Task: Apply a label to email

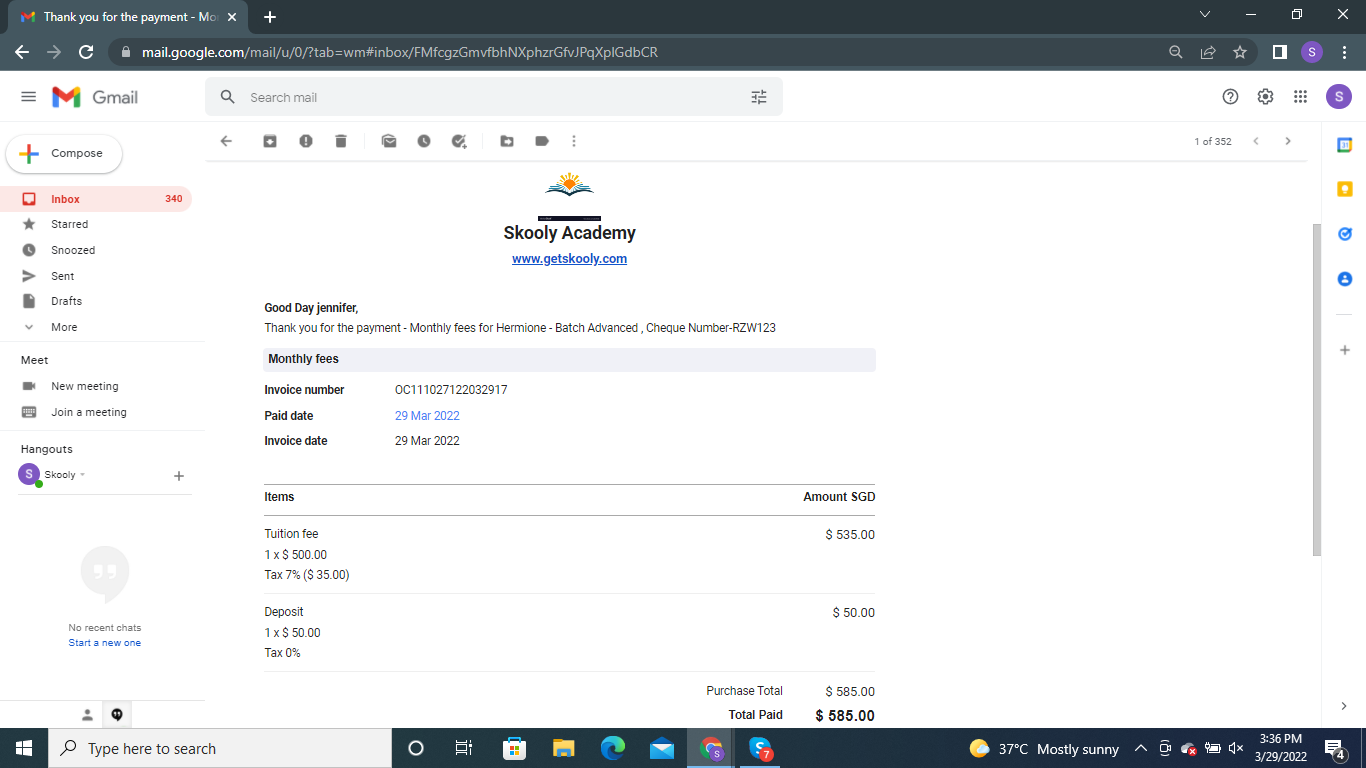Action: point(542,141)
